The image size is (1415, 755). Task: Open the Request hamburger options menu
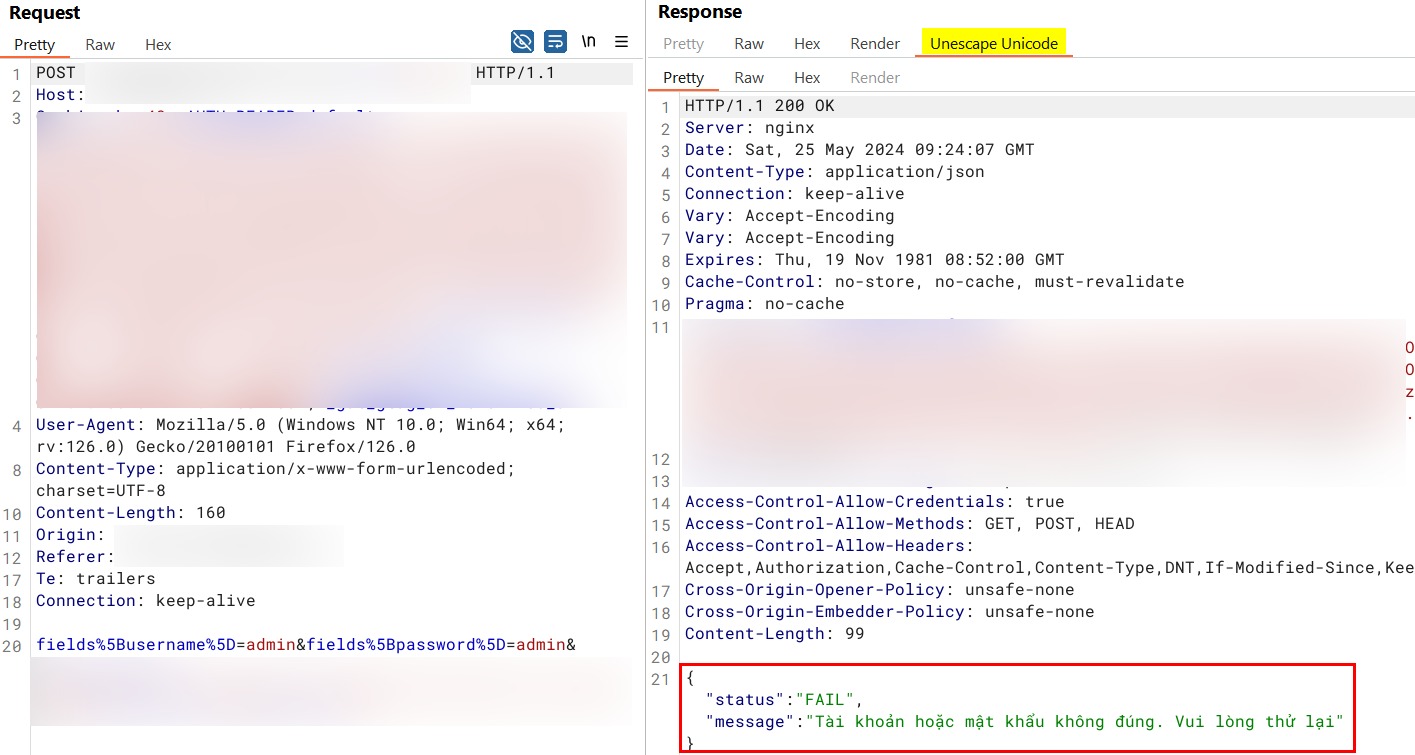click(x=621, y=41)
